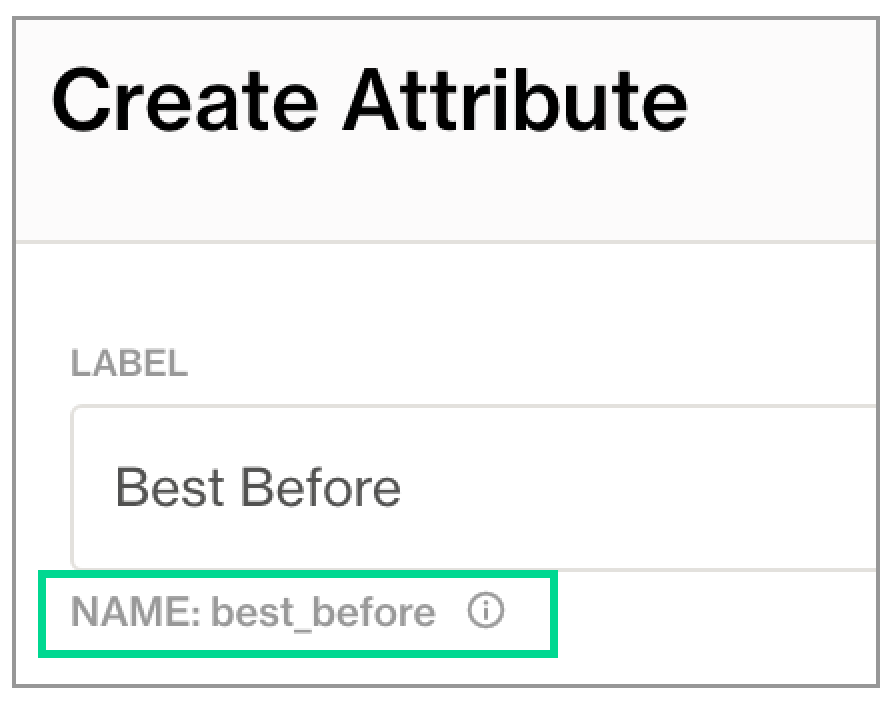Image resolution: width=894 pixels, height=704 pixels.
Task: Place cursor after Before in Label field
Action: [403, 487]
